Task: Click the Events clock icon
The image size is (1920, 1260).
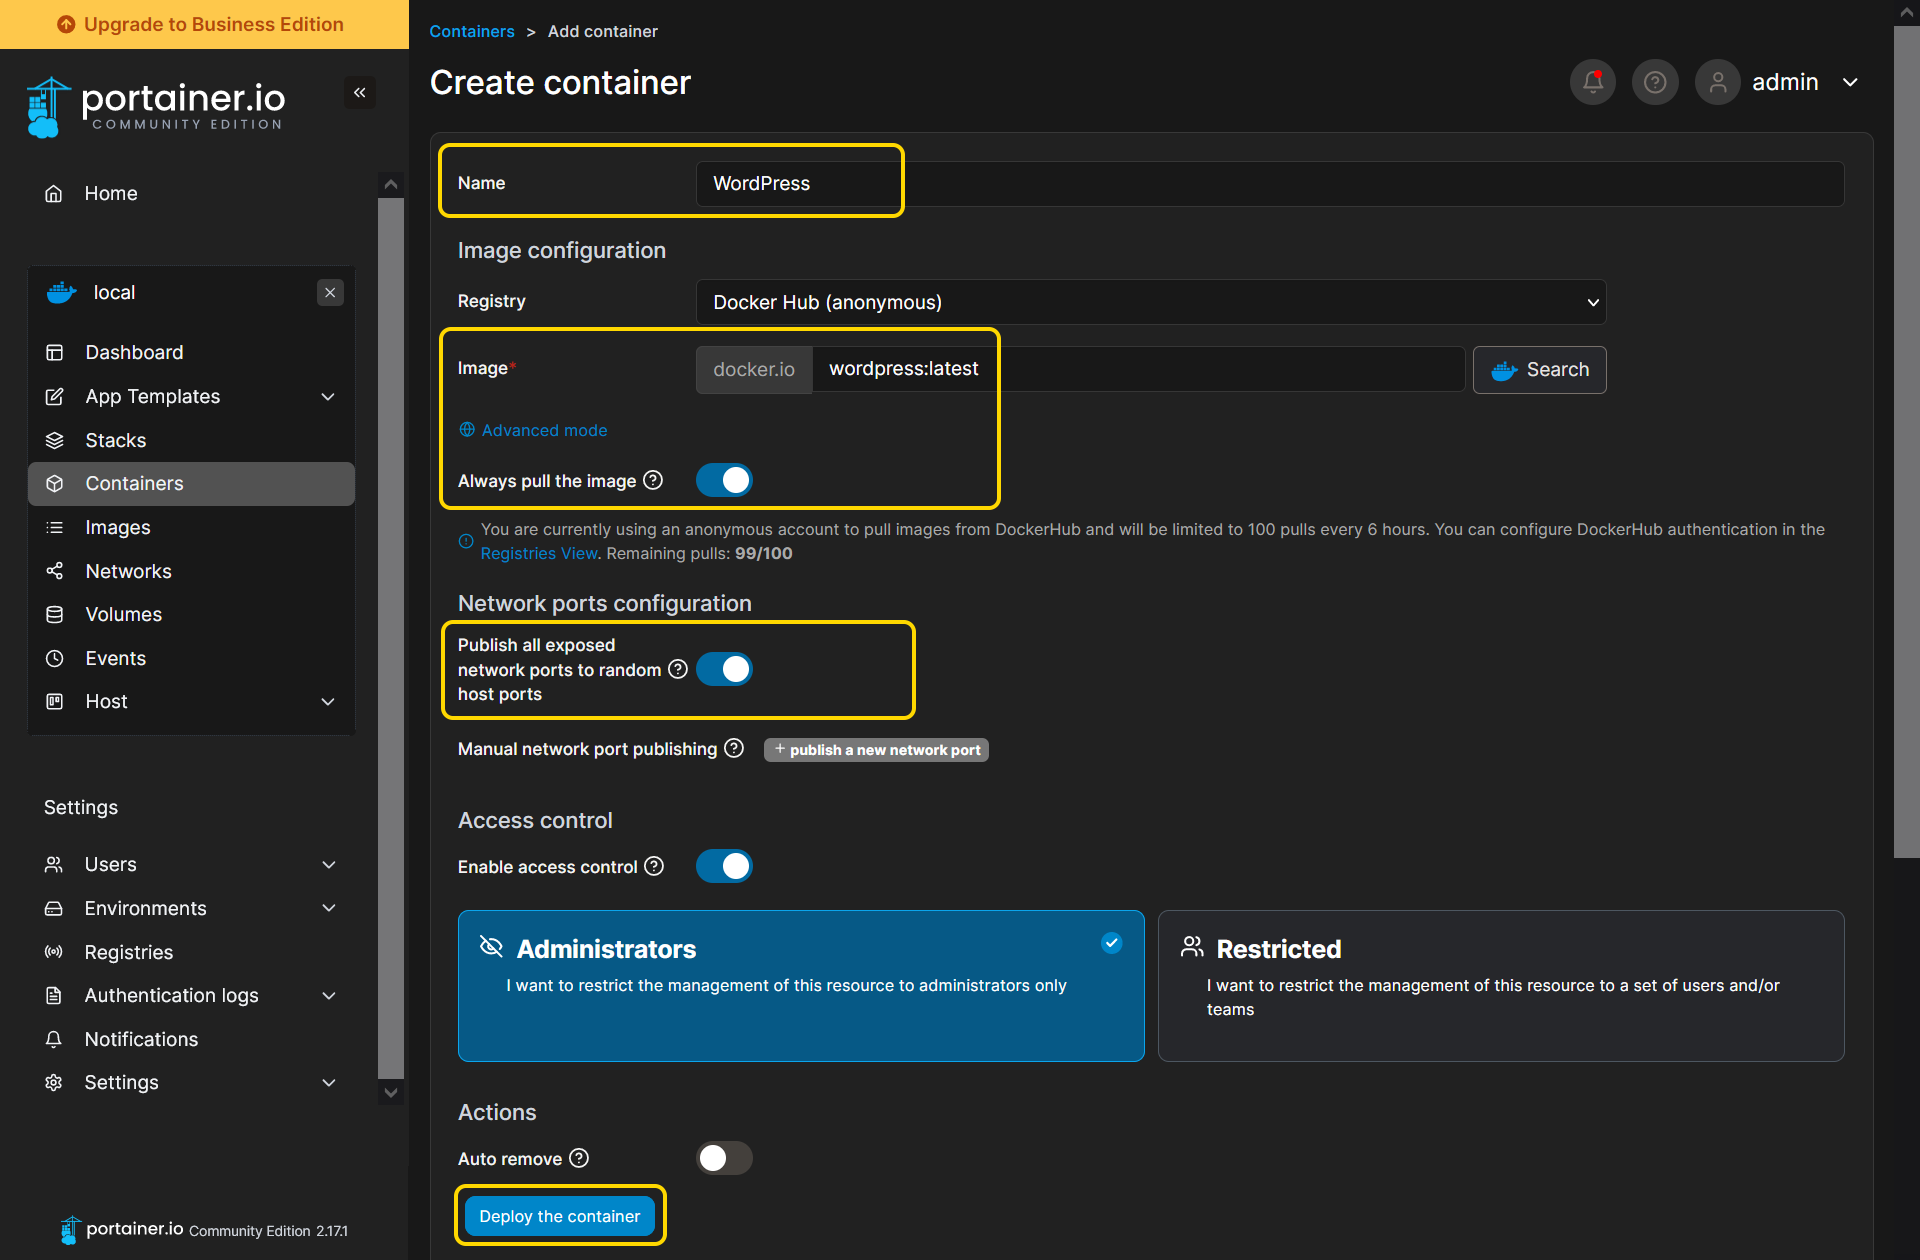Action: (x=55, y=659)
